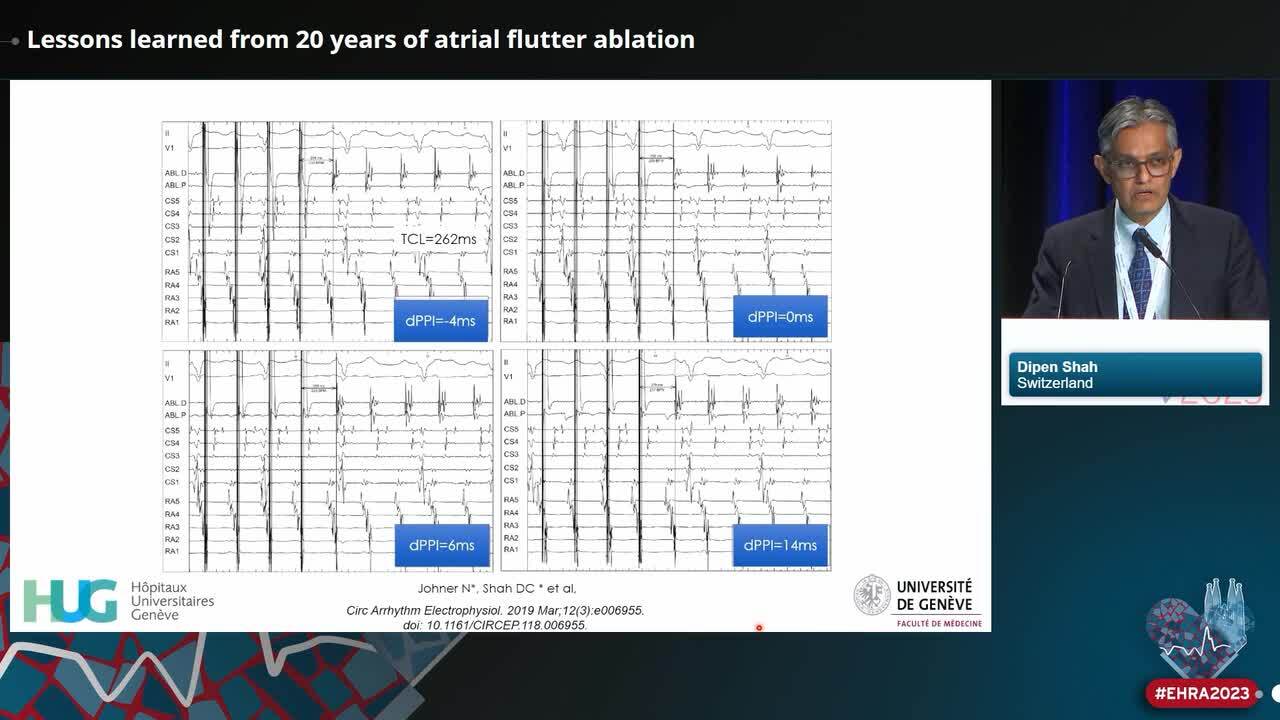
Task: Select the dPPI=14ms blue label
Action: pos(783,546)
